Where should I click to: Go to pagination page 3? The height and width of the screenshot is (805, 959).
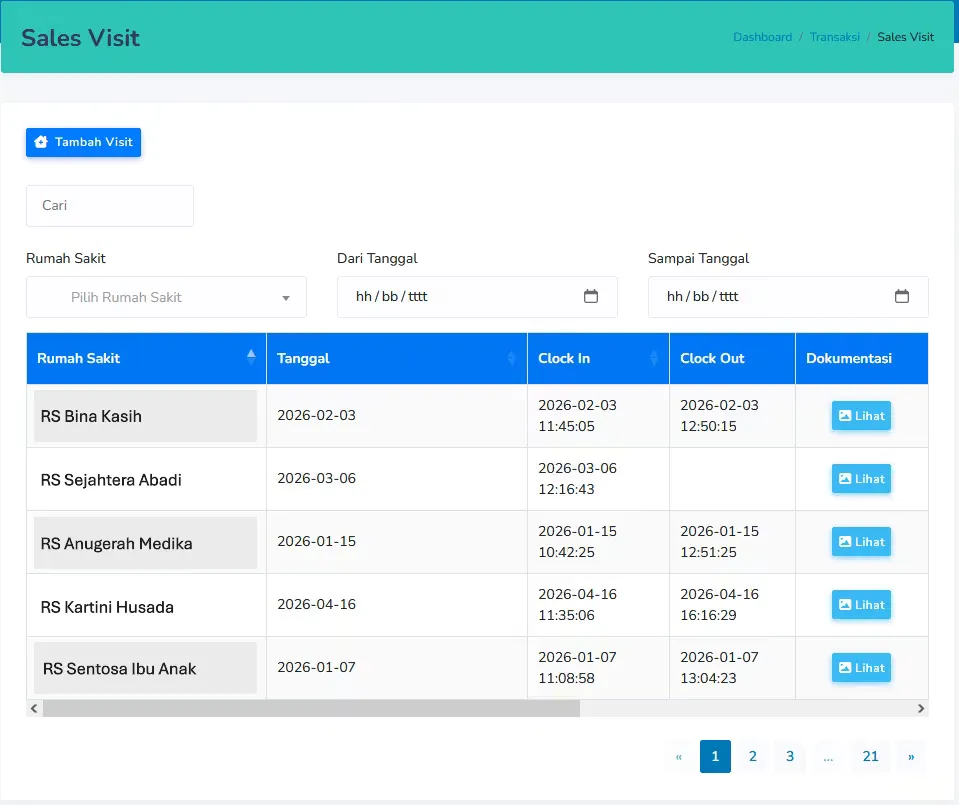[x=790, y=757]
